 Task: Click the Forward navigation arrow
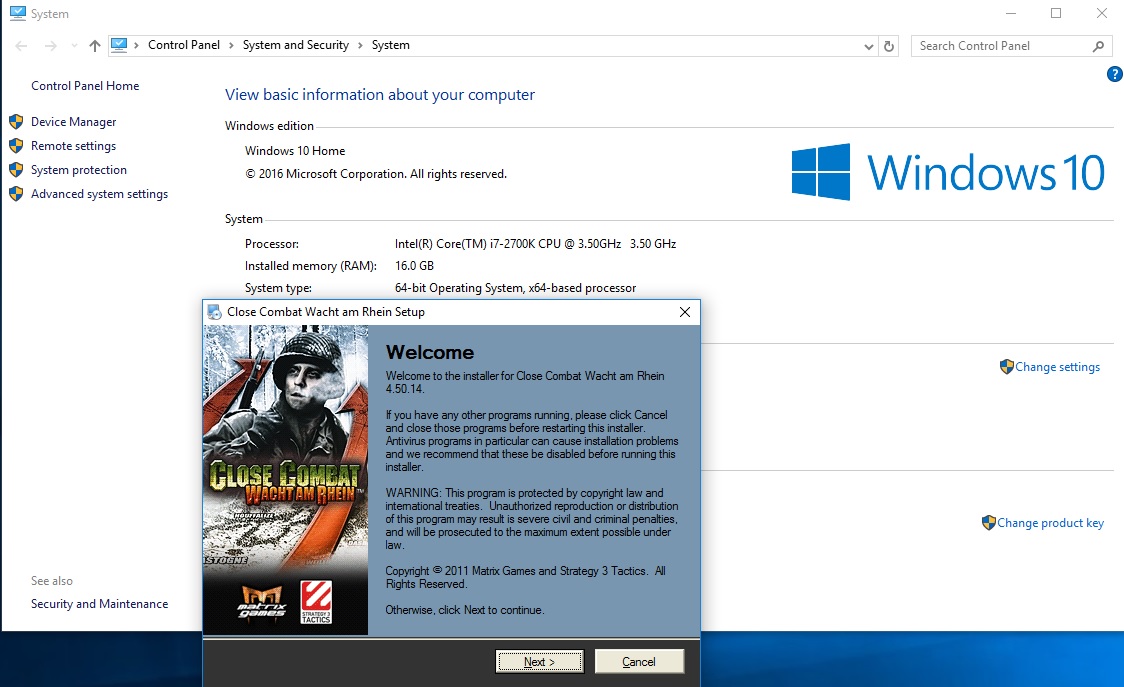[50, 46]
